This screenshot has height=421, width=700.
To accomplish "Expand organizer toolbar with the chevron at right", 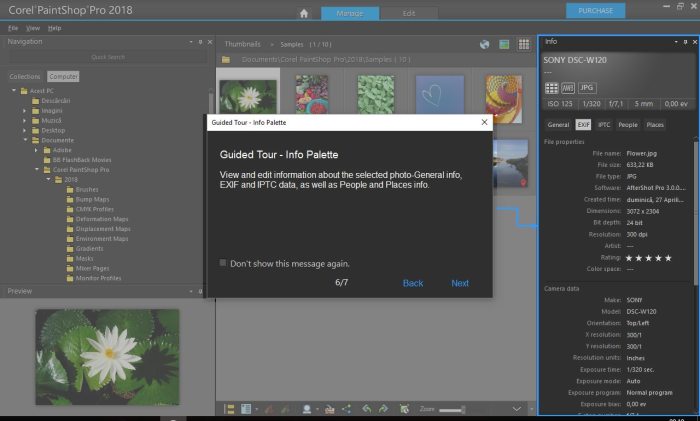I will pos(517,409).
